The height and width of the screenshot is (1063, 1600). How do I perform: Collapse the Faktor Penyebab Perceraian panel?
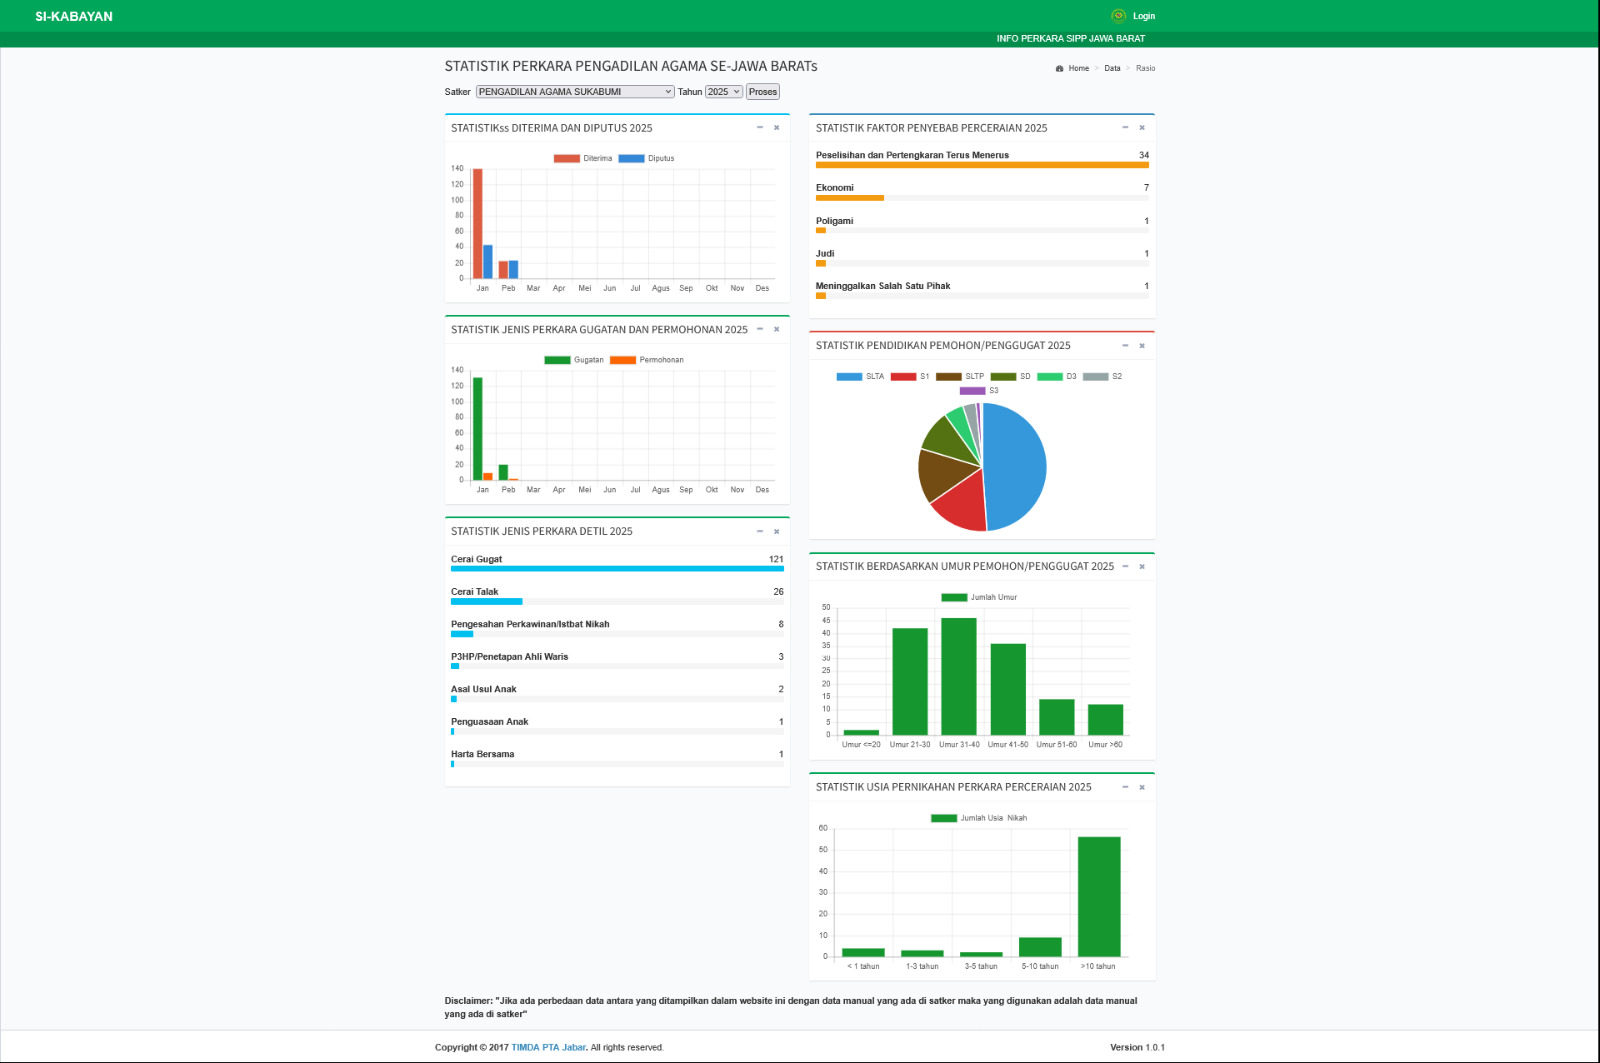(1125, 128)
